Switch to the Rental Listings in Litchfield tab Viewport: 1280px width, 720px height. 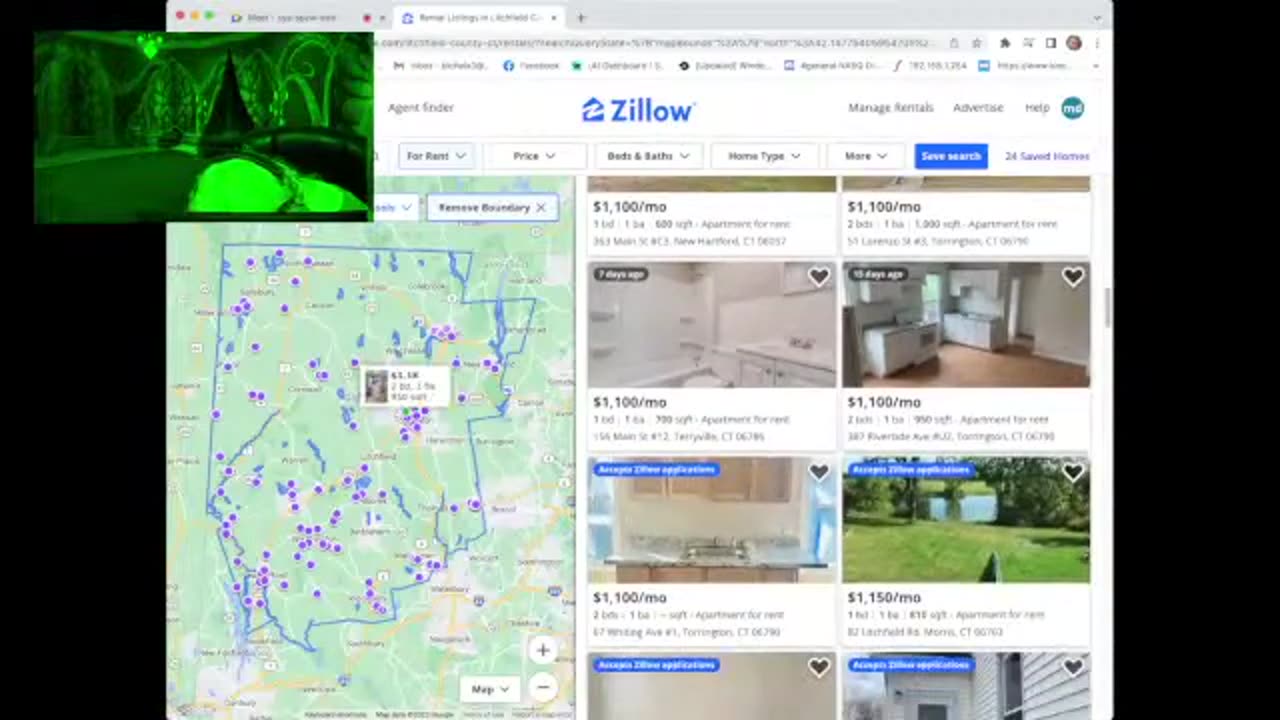point(478,18)
